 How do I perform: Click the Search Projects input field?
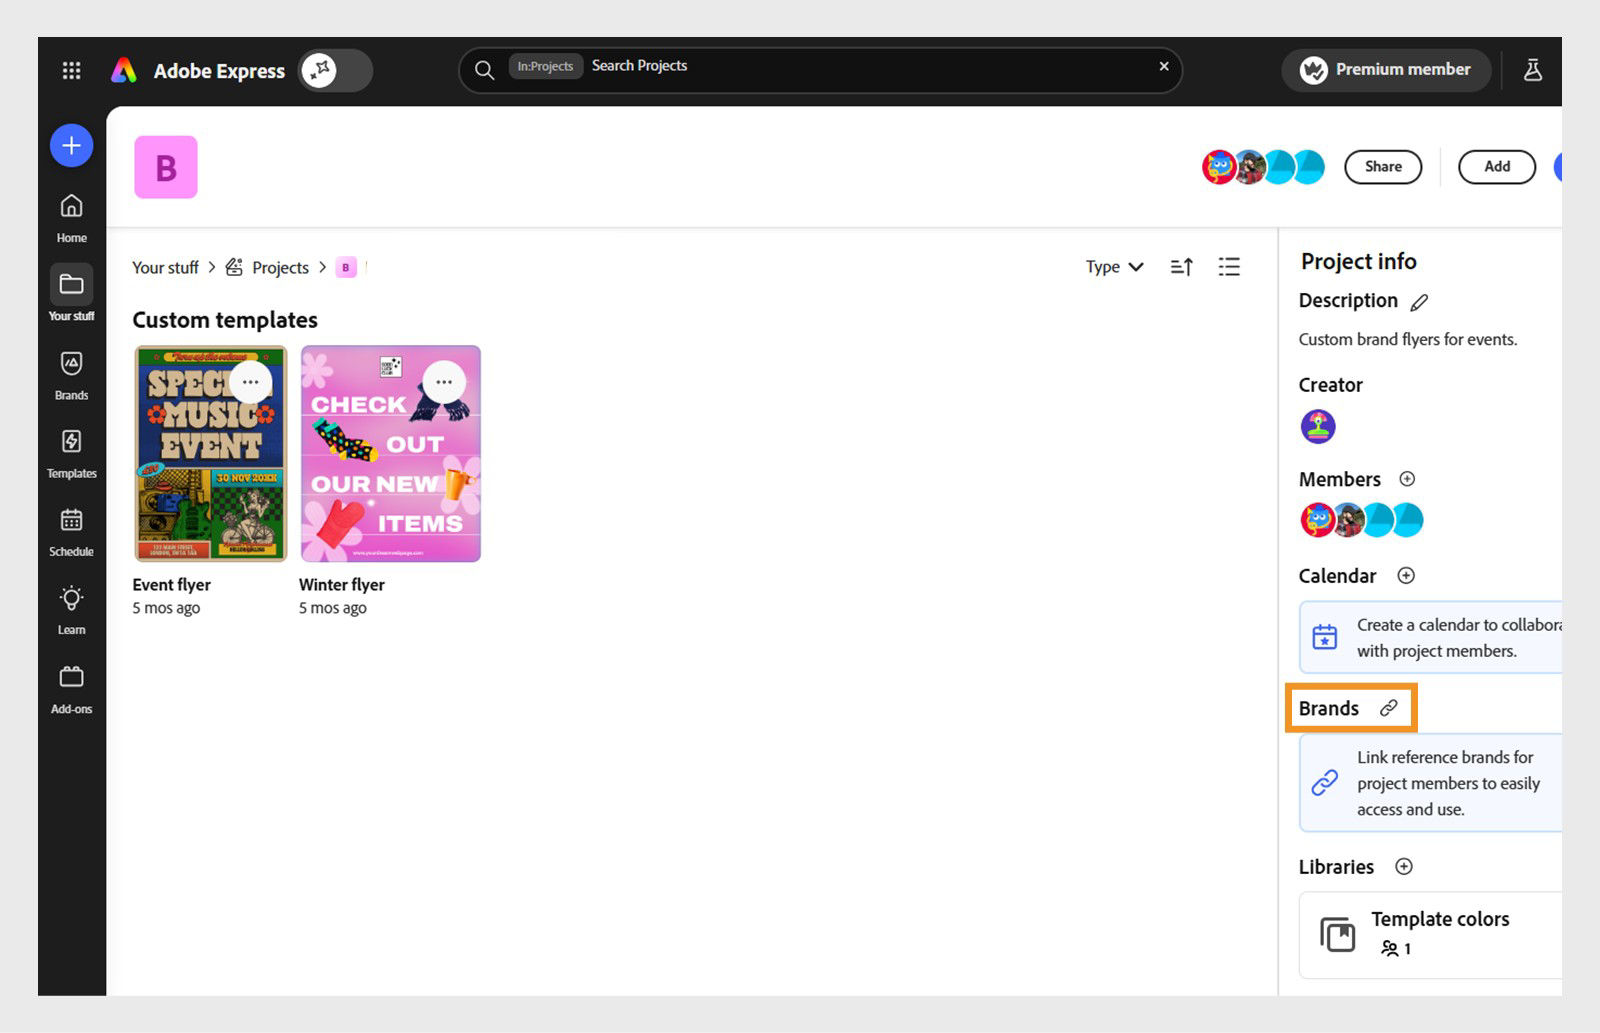[x=700, y=67]
